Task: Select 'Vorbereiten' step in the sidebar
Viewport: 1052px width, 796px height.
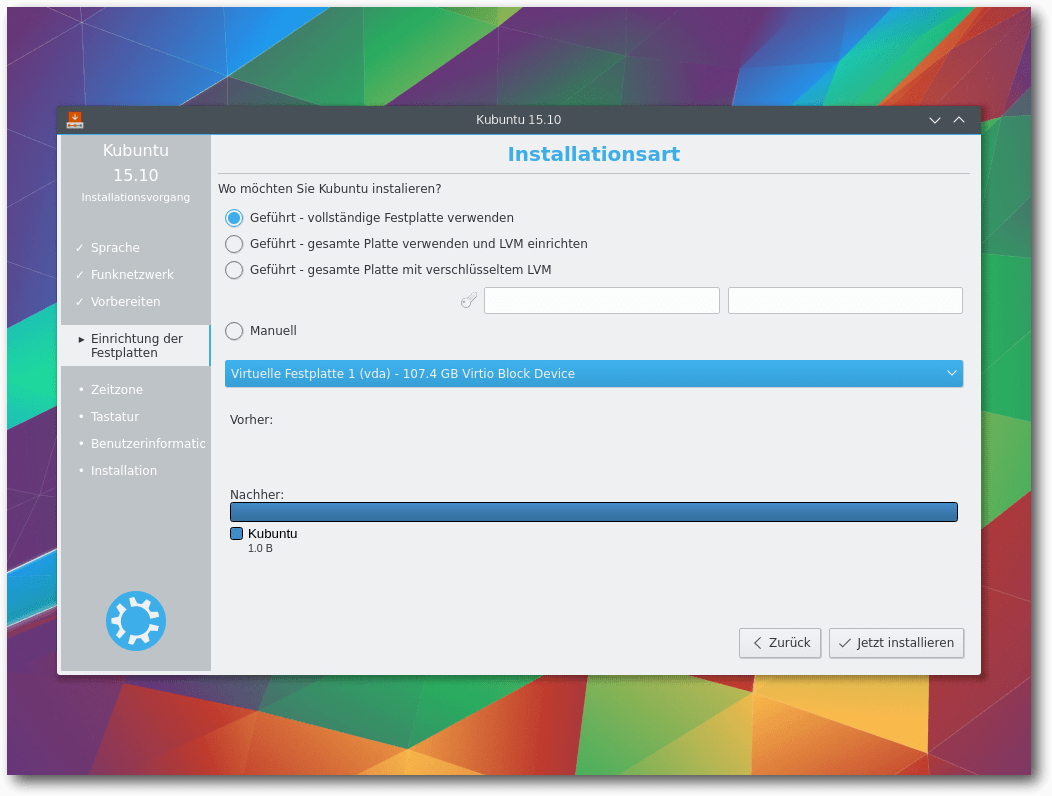Action: (125, 301)
